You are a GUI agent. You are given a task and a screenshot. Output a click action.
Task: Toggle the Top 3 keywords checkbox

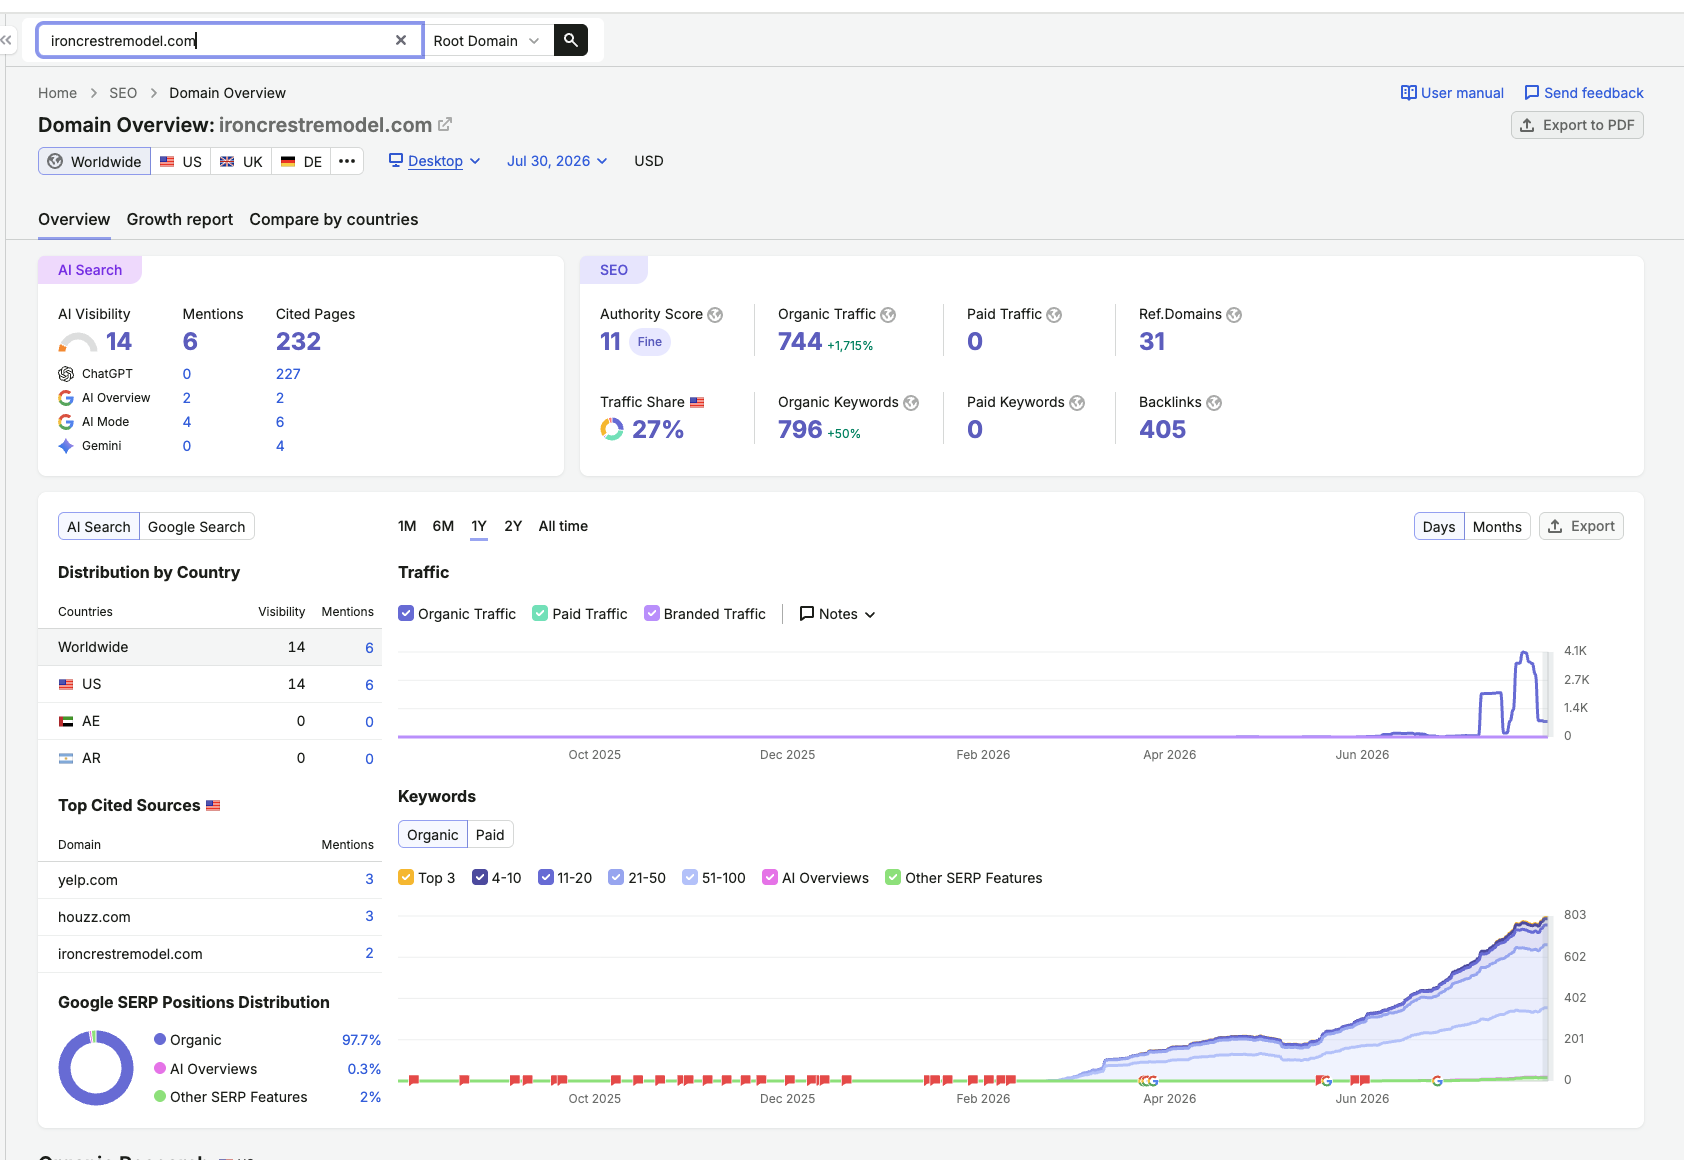(x=406, y=877)
